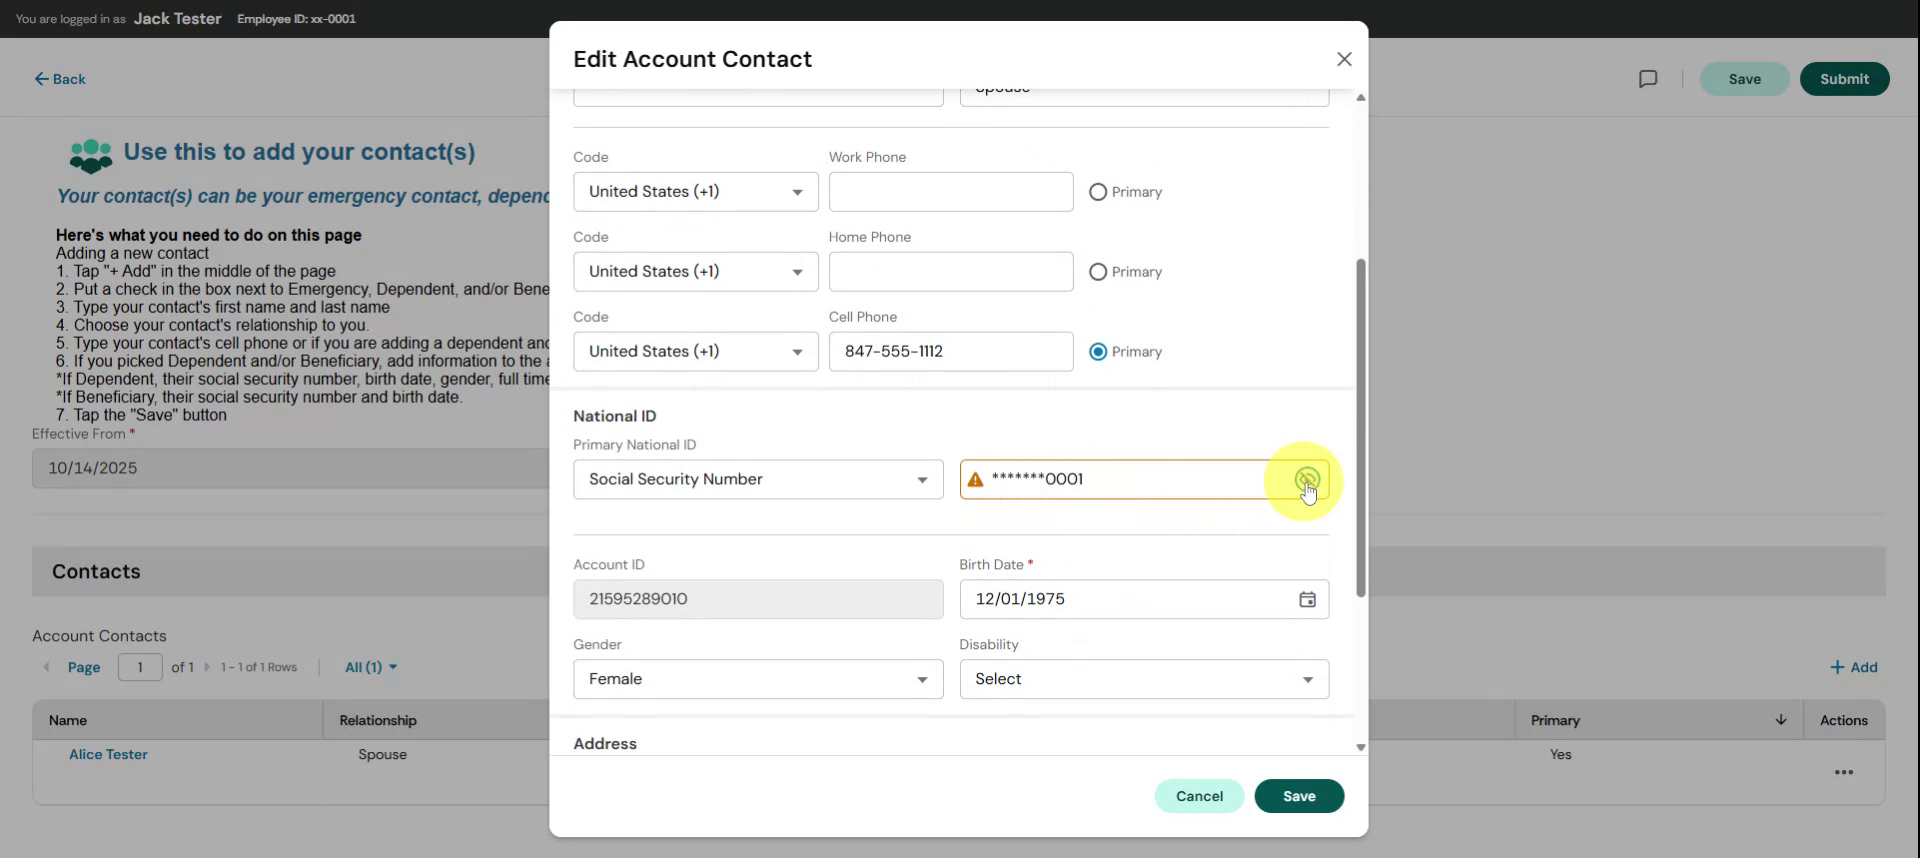
Task: Click the Cancel button
Action: click(1198, 796)
